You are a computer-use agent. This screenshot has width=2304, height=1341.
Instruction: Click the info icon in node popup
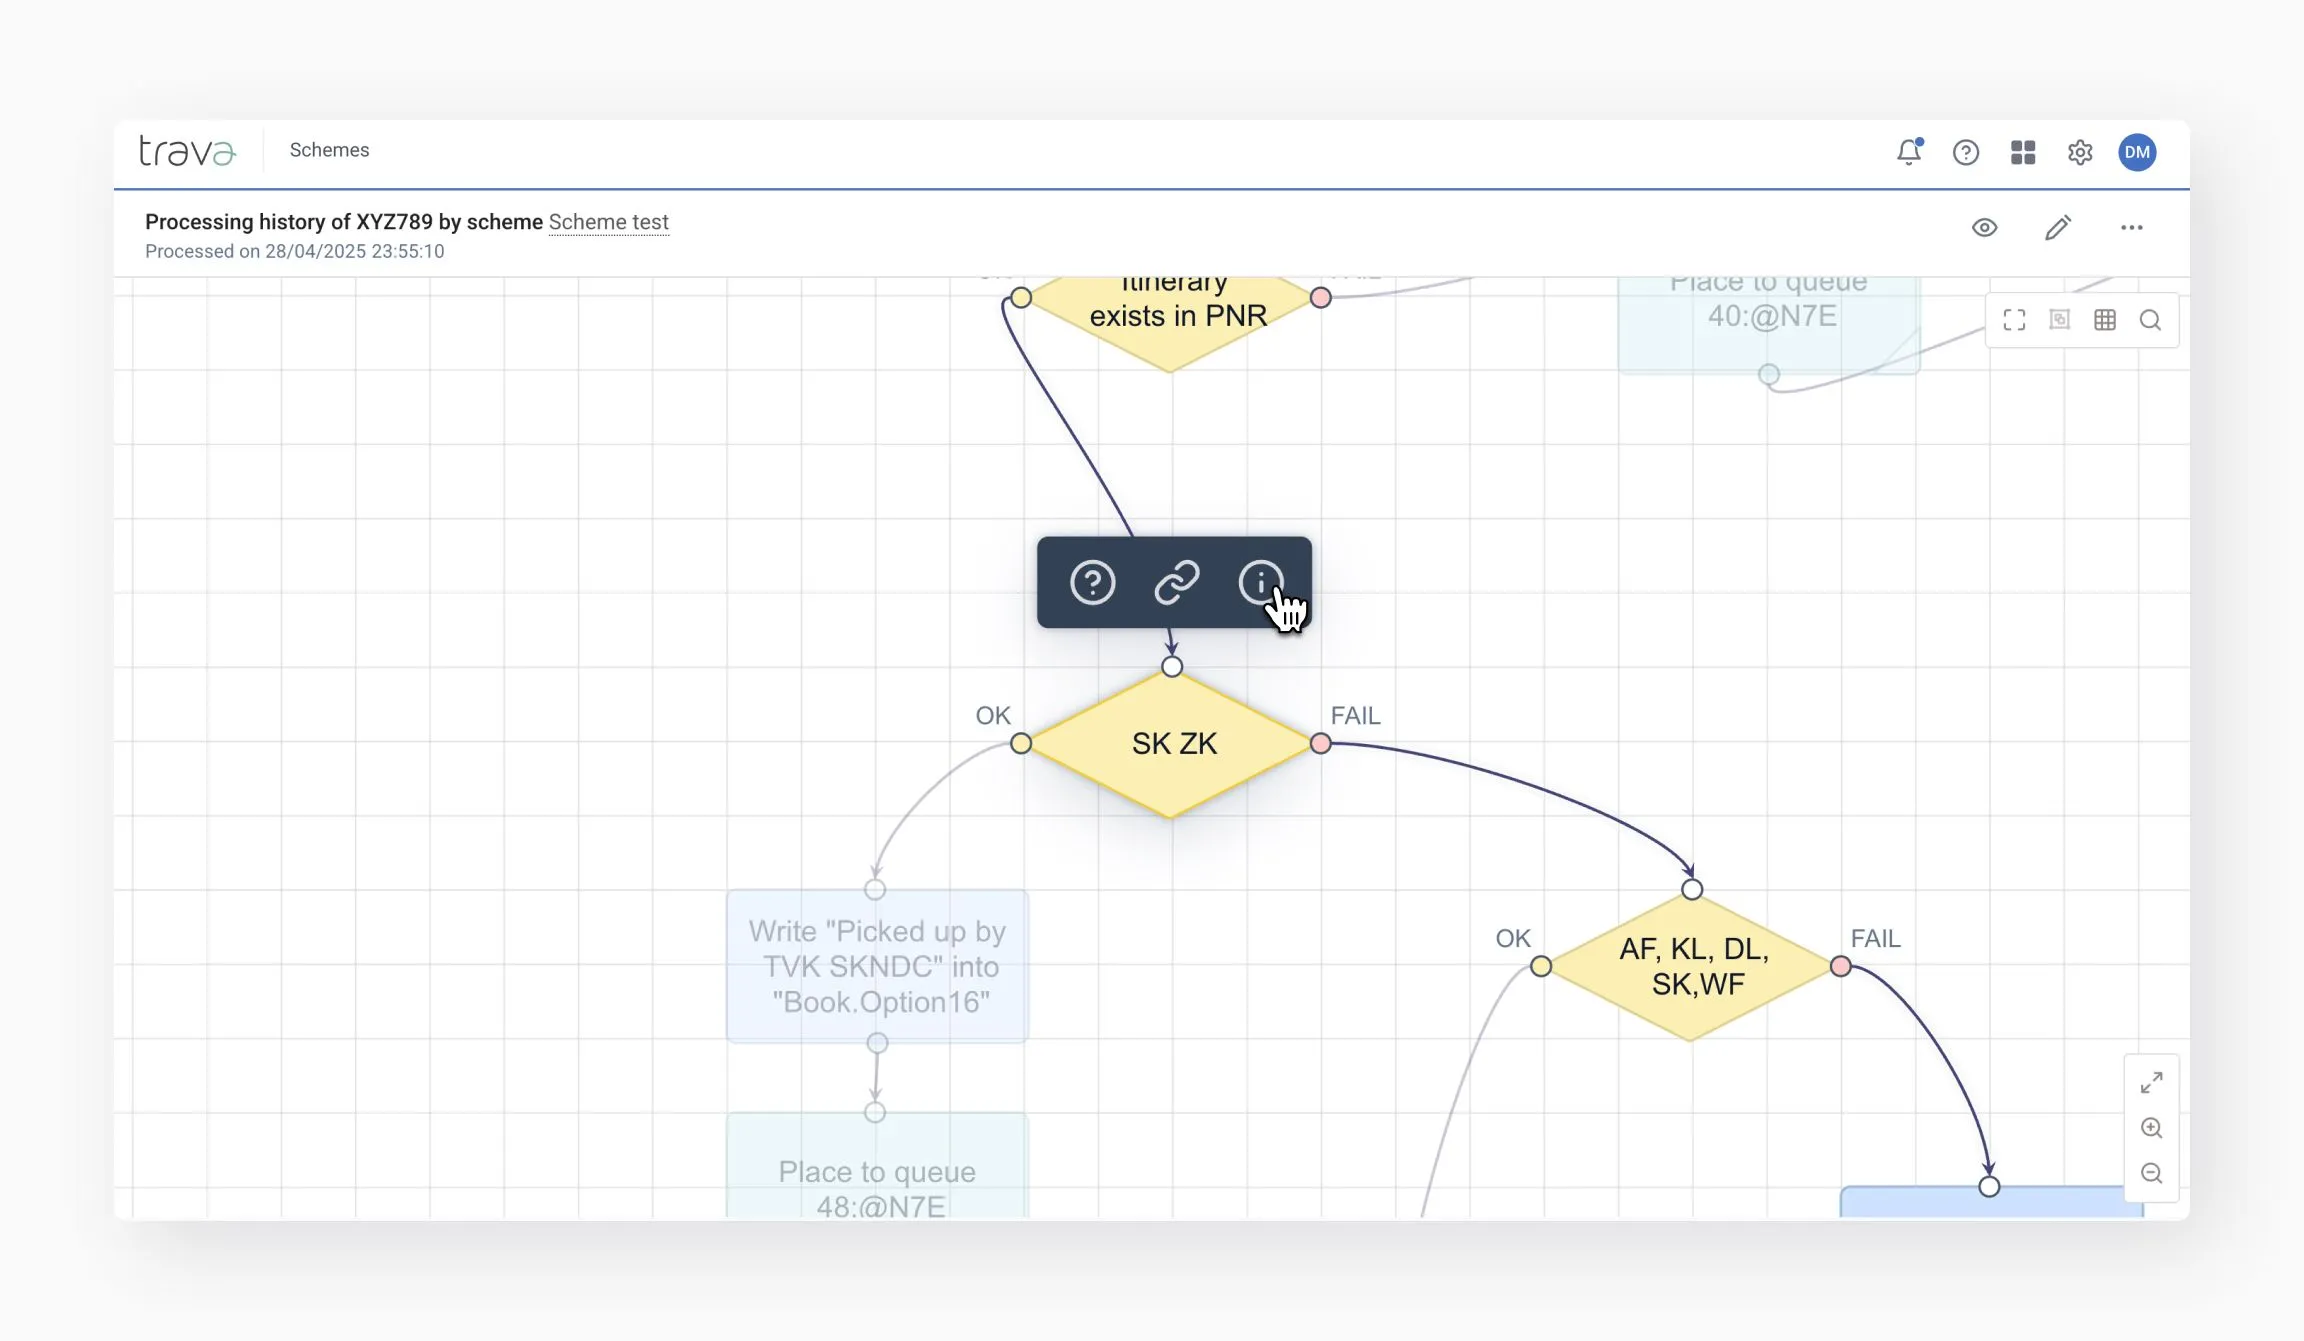[x=1260, y=582]
